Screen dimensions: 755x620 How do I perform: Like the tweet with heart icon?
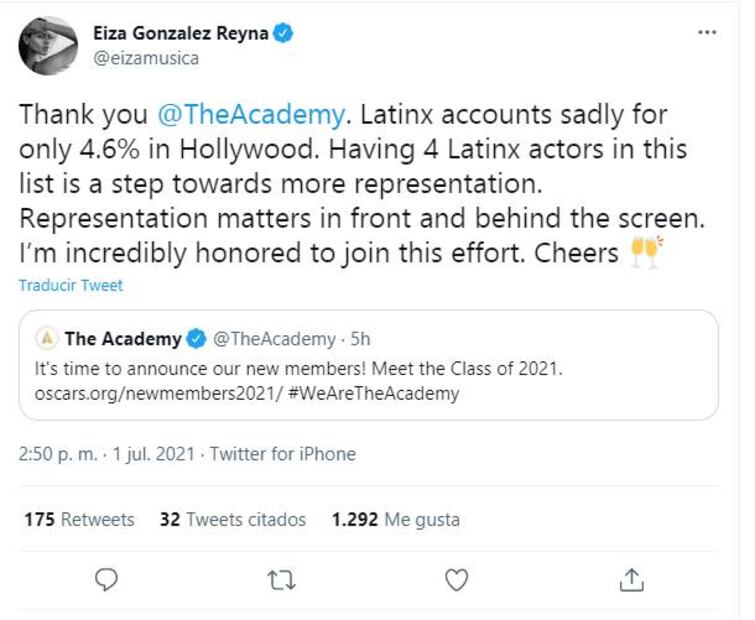point(457,579)
